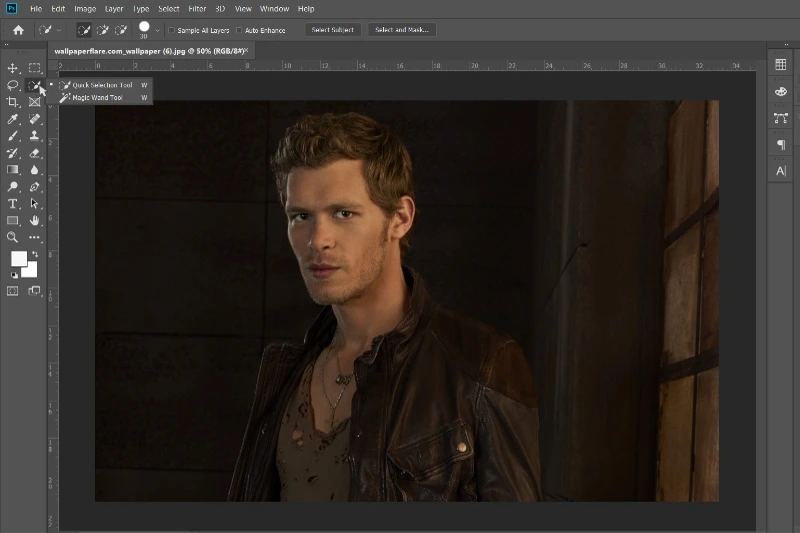This screenshot has width=800, height=533.
Task: Open the Paragraph panel icon
Action: point(781,145)
